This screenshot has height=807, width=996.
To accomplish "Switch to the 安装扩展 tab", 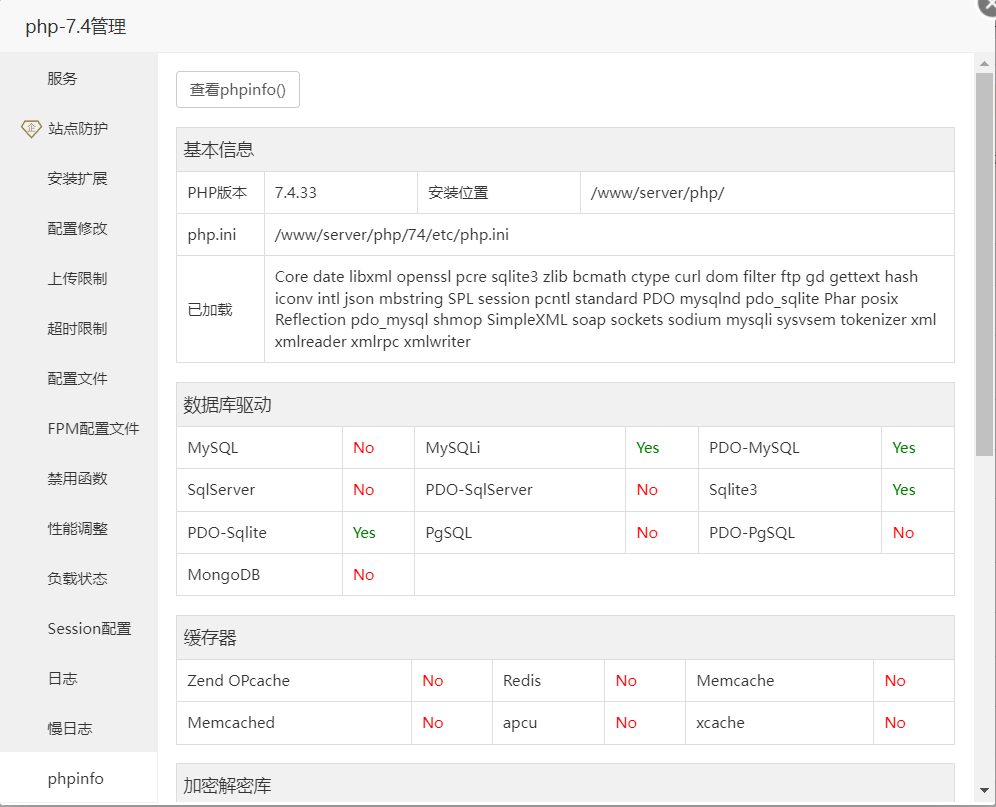I will click(x=79, y=179).
